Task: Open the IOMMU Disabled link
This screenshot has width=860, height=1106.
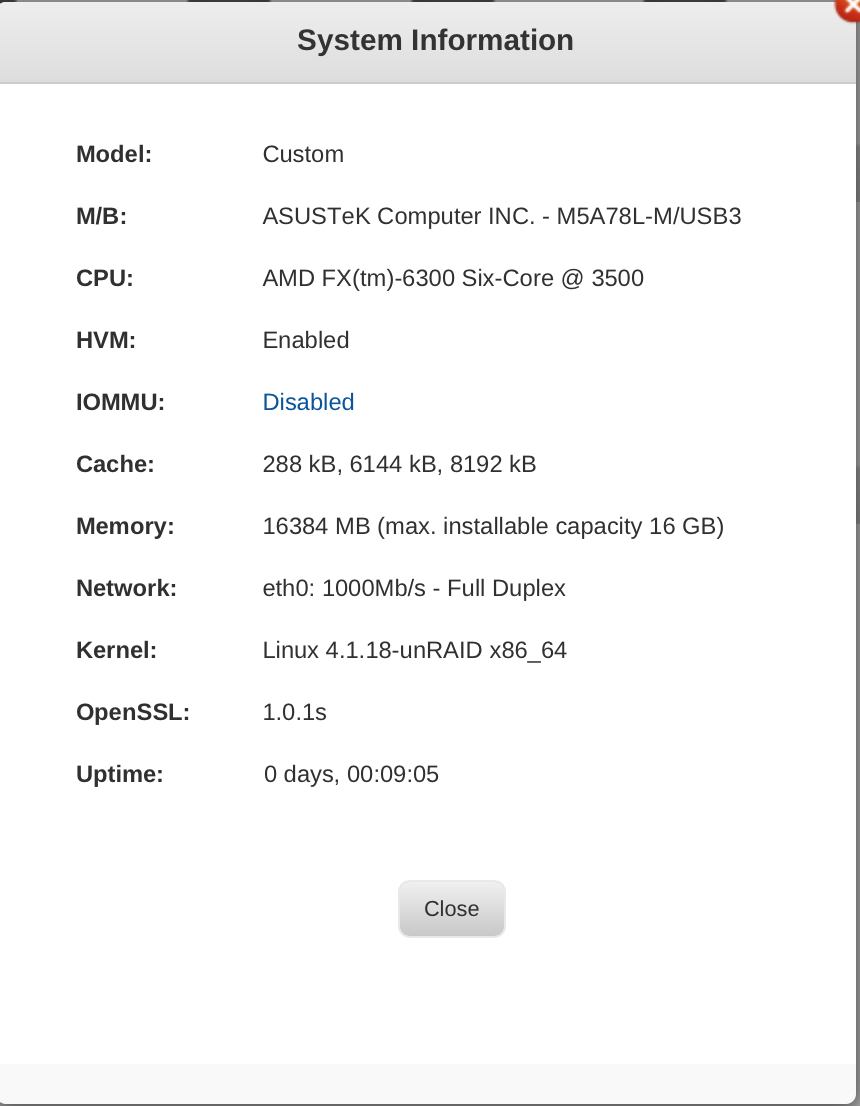Action: click(x=308, y=402)
